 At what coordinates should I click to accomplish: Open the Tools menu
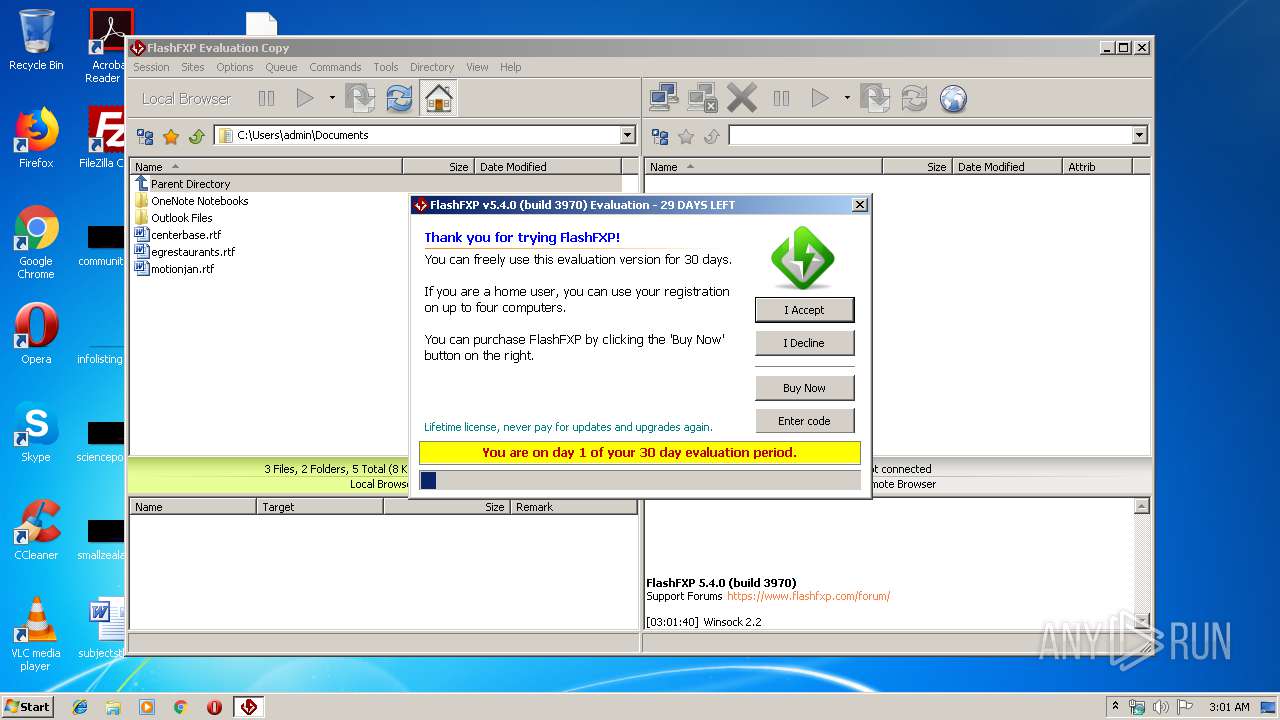(x=386, y=67)
